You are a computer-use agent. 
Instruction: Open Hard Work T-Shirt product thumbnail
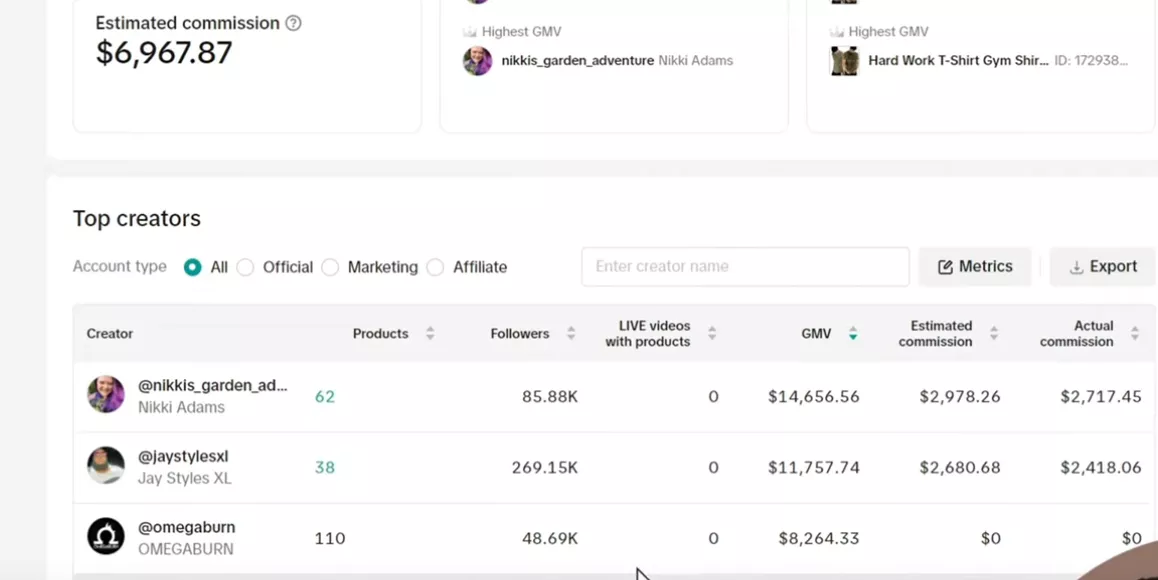[844, 61]
